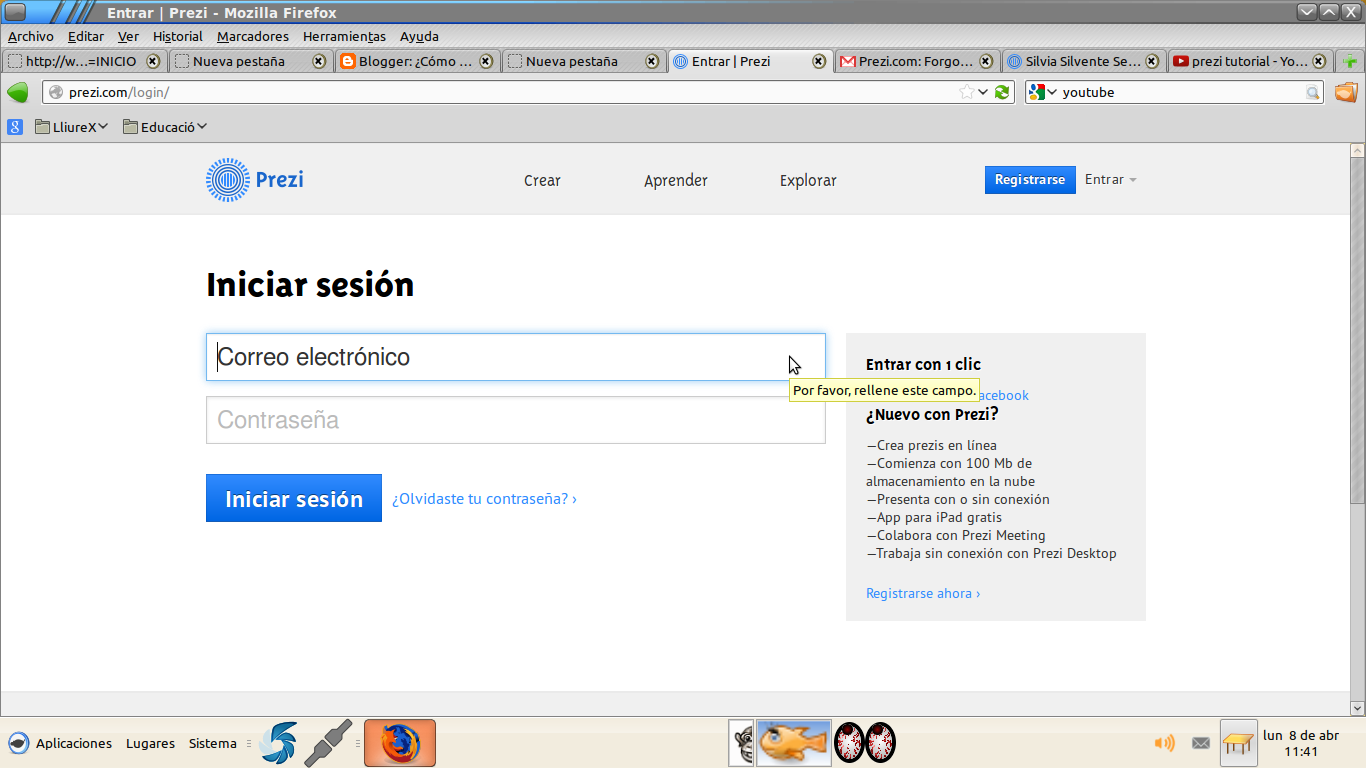Click the Iniciar sesión button
Image resolution: width=1366 pixels, height=768 pixels.
(294, 498)
